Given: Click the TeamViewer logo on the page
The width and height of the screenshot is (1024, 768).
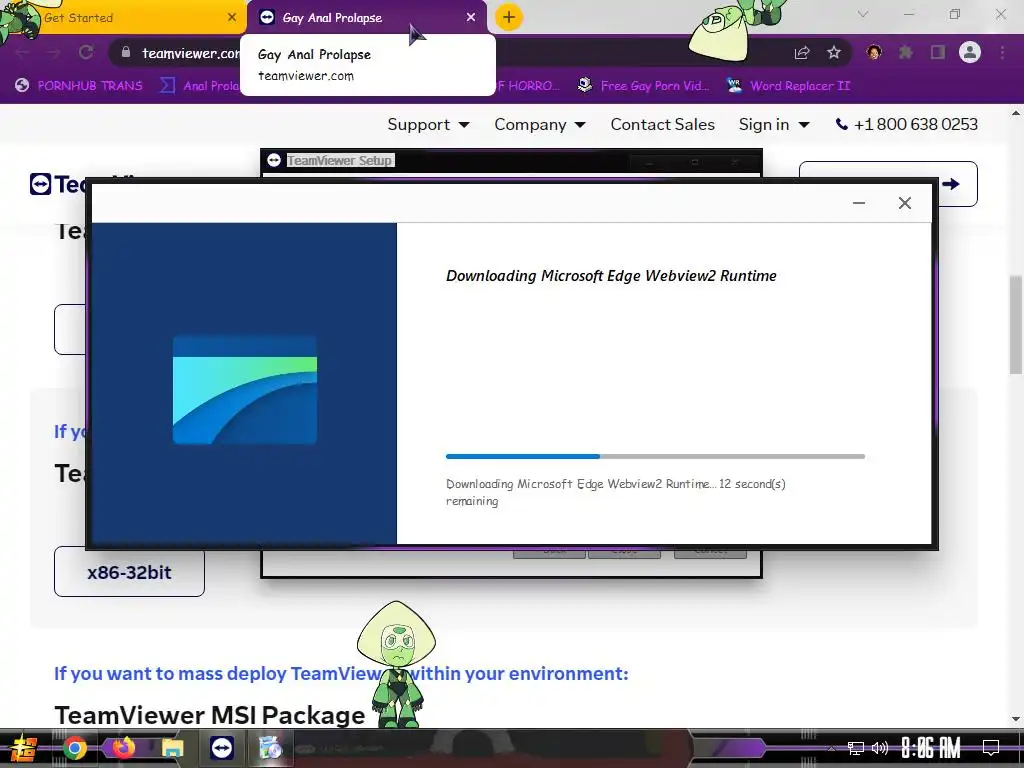Looking at the screenshot, I should [57, 184].
